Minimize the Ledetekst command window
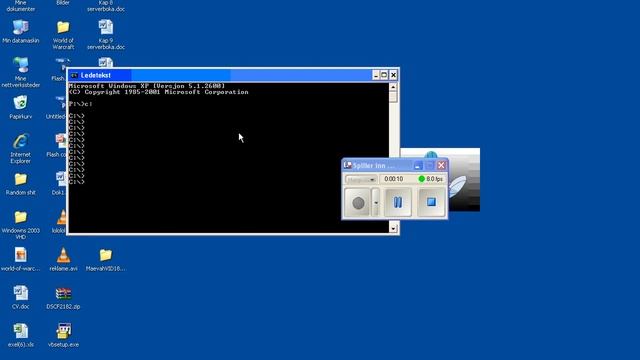Image resolution: width=640 pixels, height=360 pixels. [376, 75]
